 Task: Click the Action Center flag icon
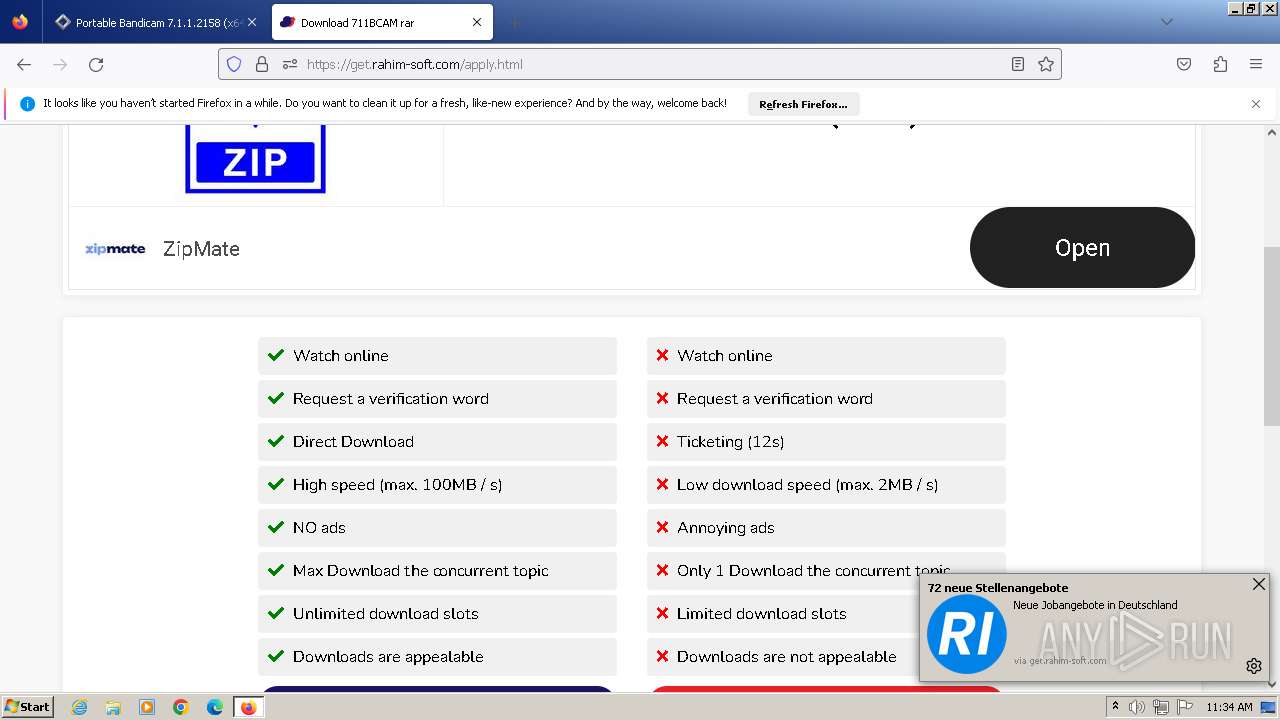pos(1185,707)
